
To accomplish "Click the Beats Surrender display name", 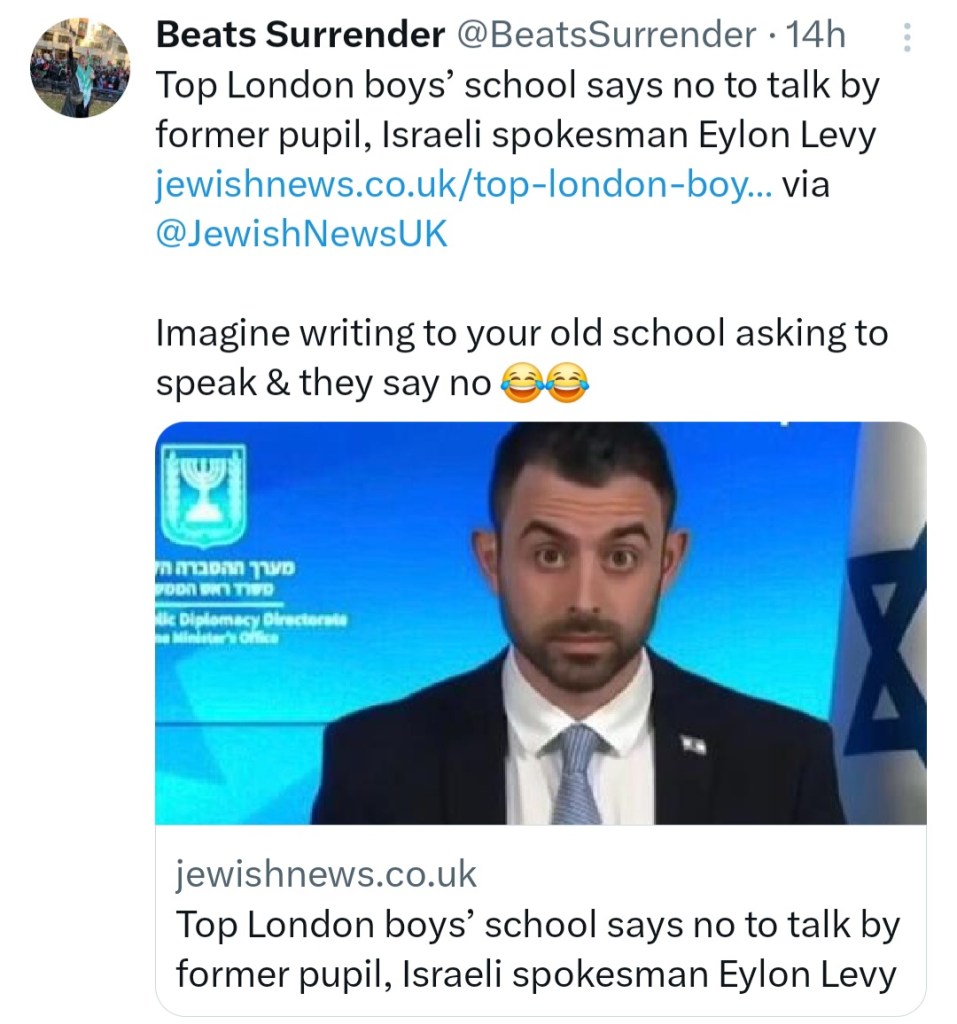I will [x=300, y=35].
